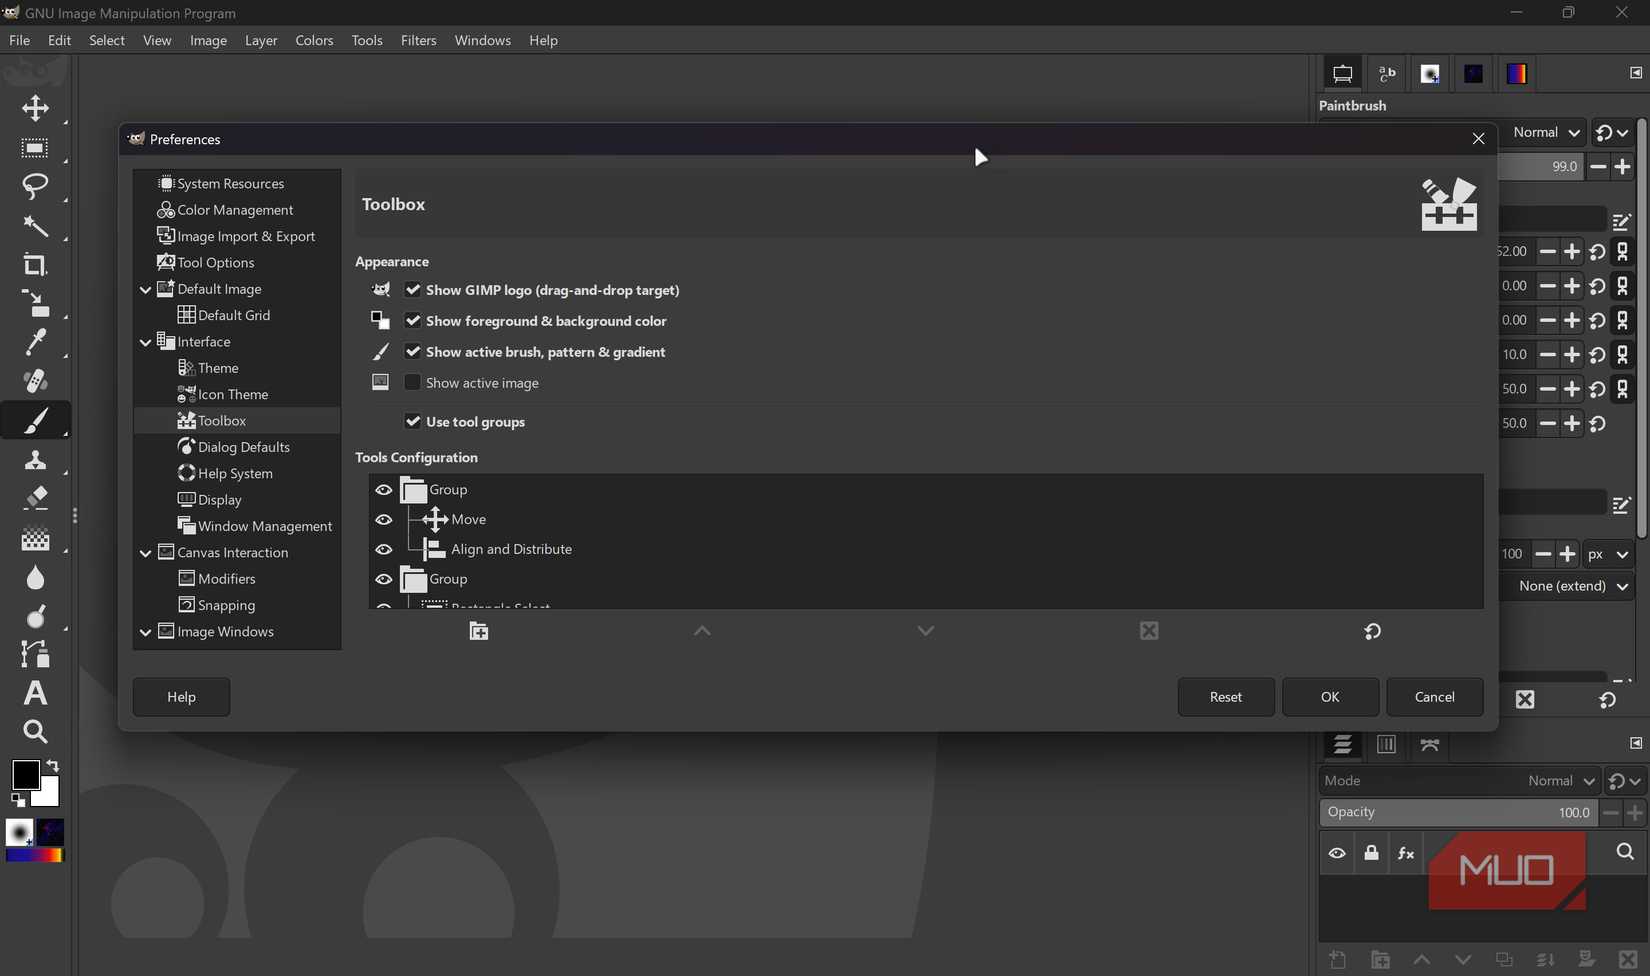
Task: Create a new layer
Action: (1337, 959)
